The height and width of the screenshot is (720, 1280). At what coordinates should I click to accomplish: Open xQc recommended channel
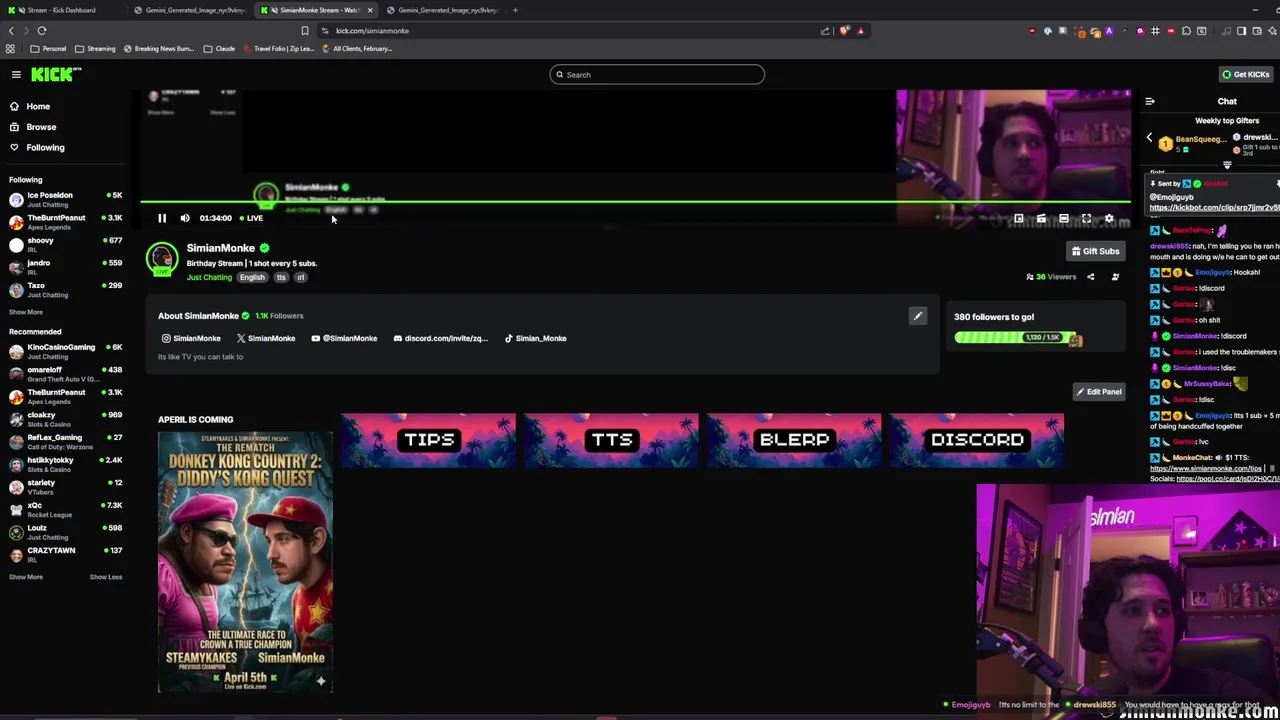click(65, 509)
